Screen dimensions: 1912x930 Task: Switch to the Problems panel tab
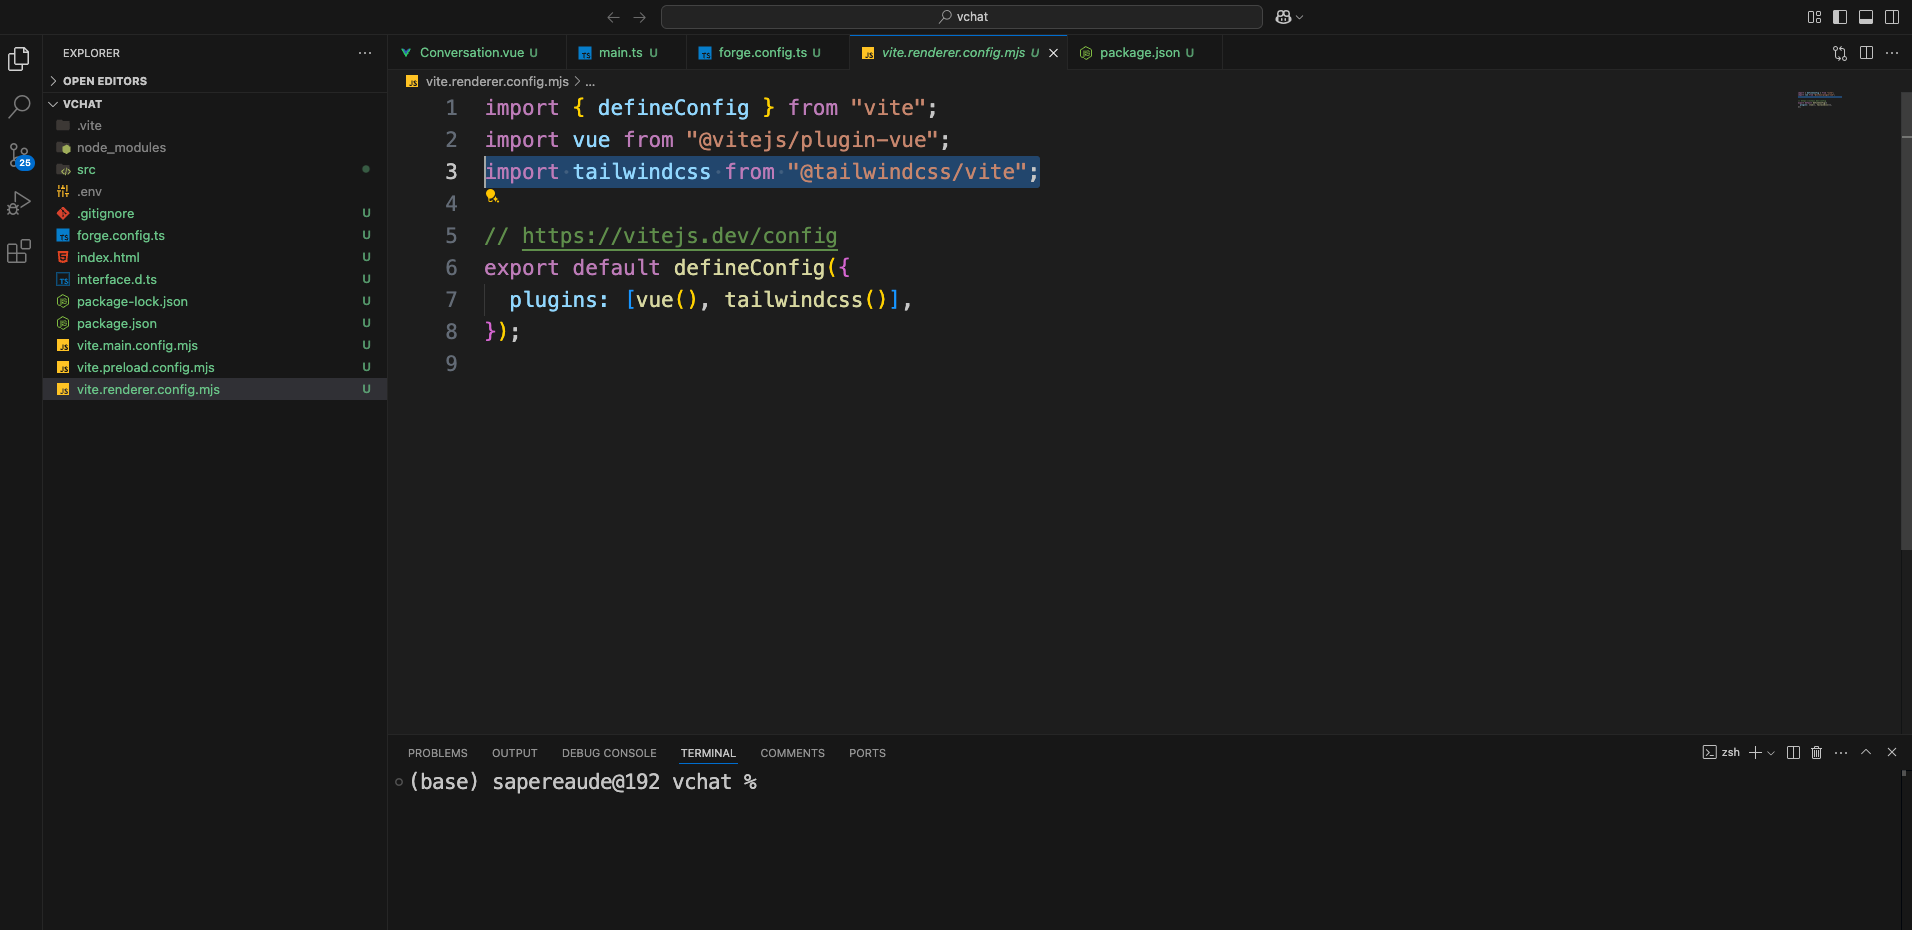[x=437, y=753]
